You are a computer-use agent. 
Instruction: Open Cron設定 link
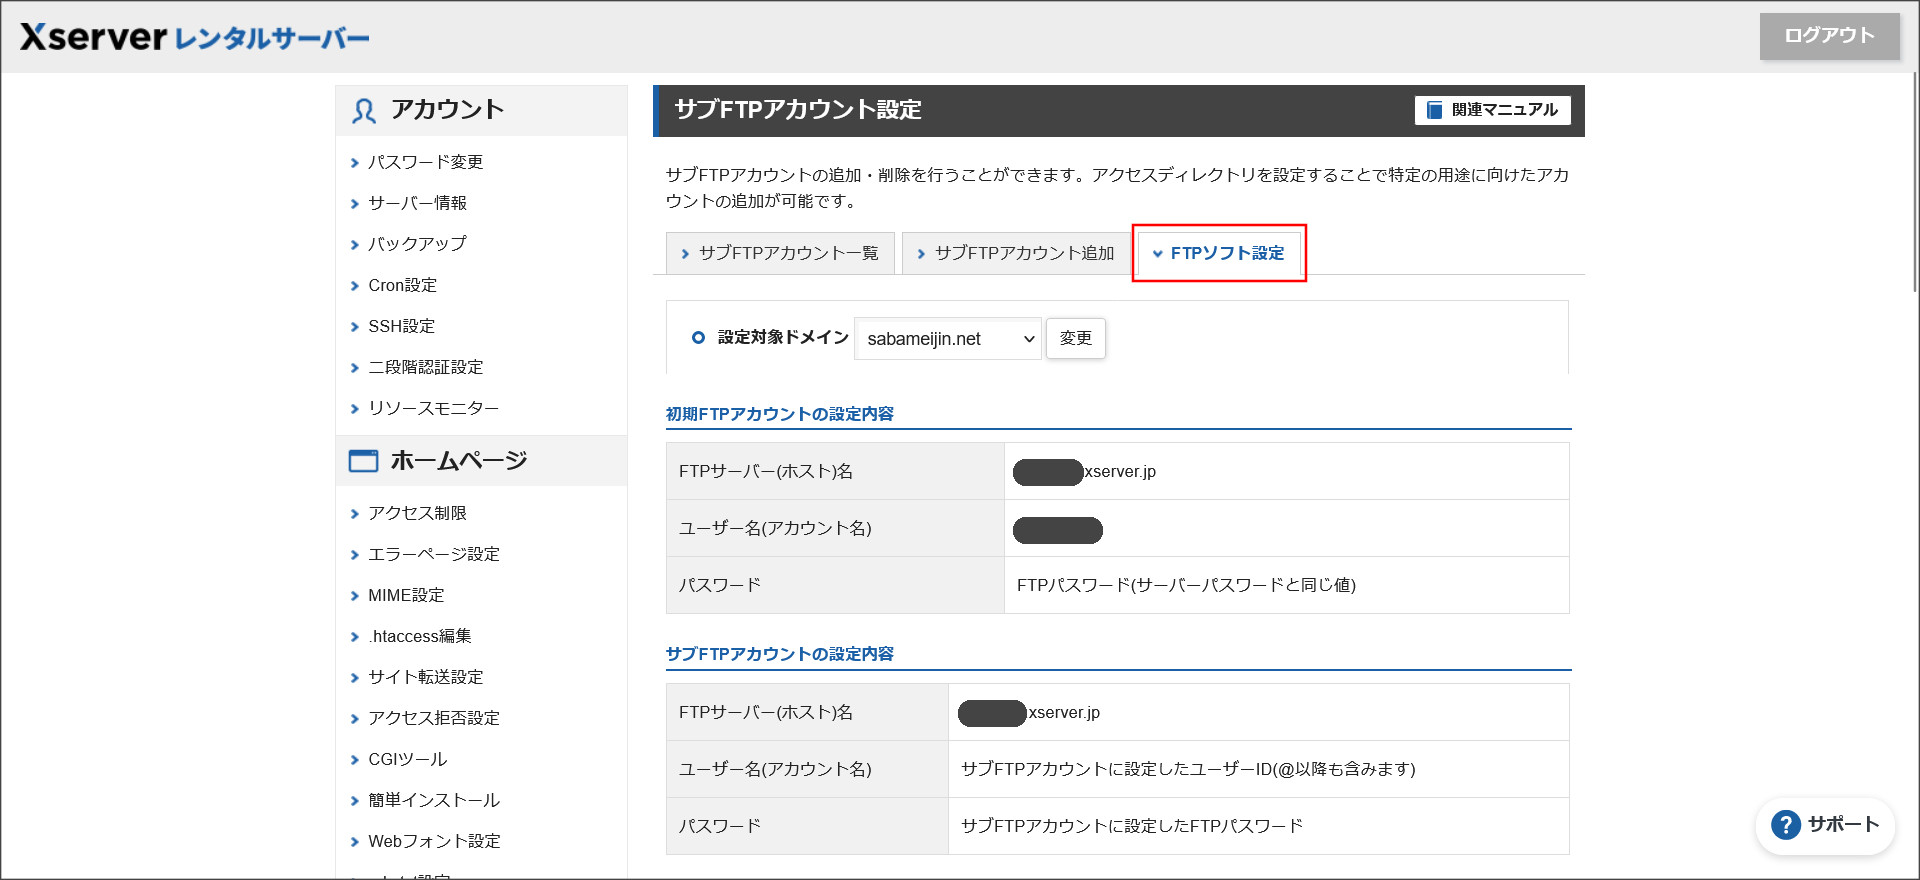point(402,285)
